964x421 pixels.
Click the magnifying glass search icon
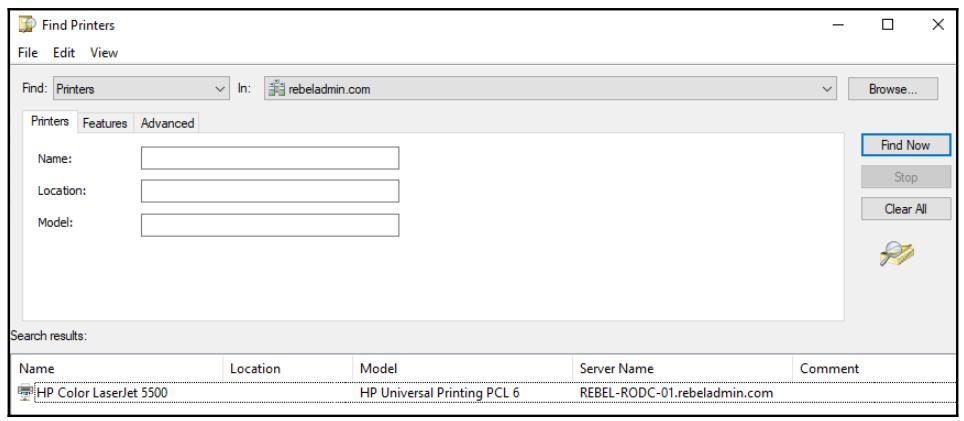(895, 253)
